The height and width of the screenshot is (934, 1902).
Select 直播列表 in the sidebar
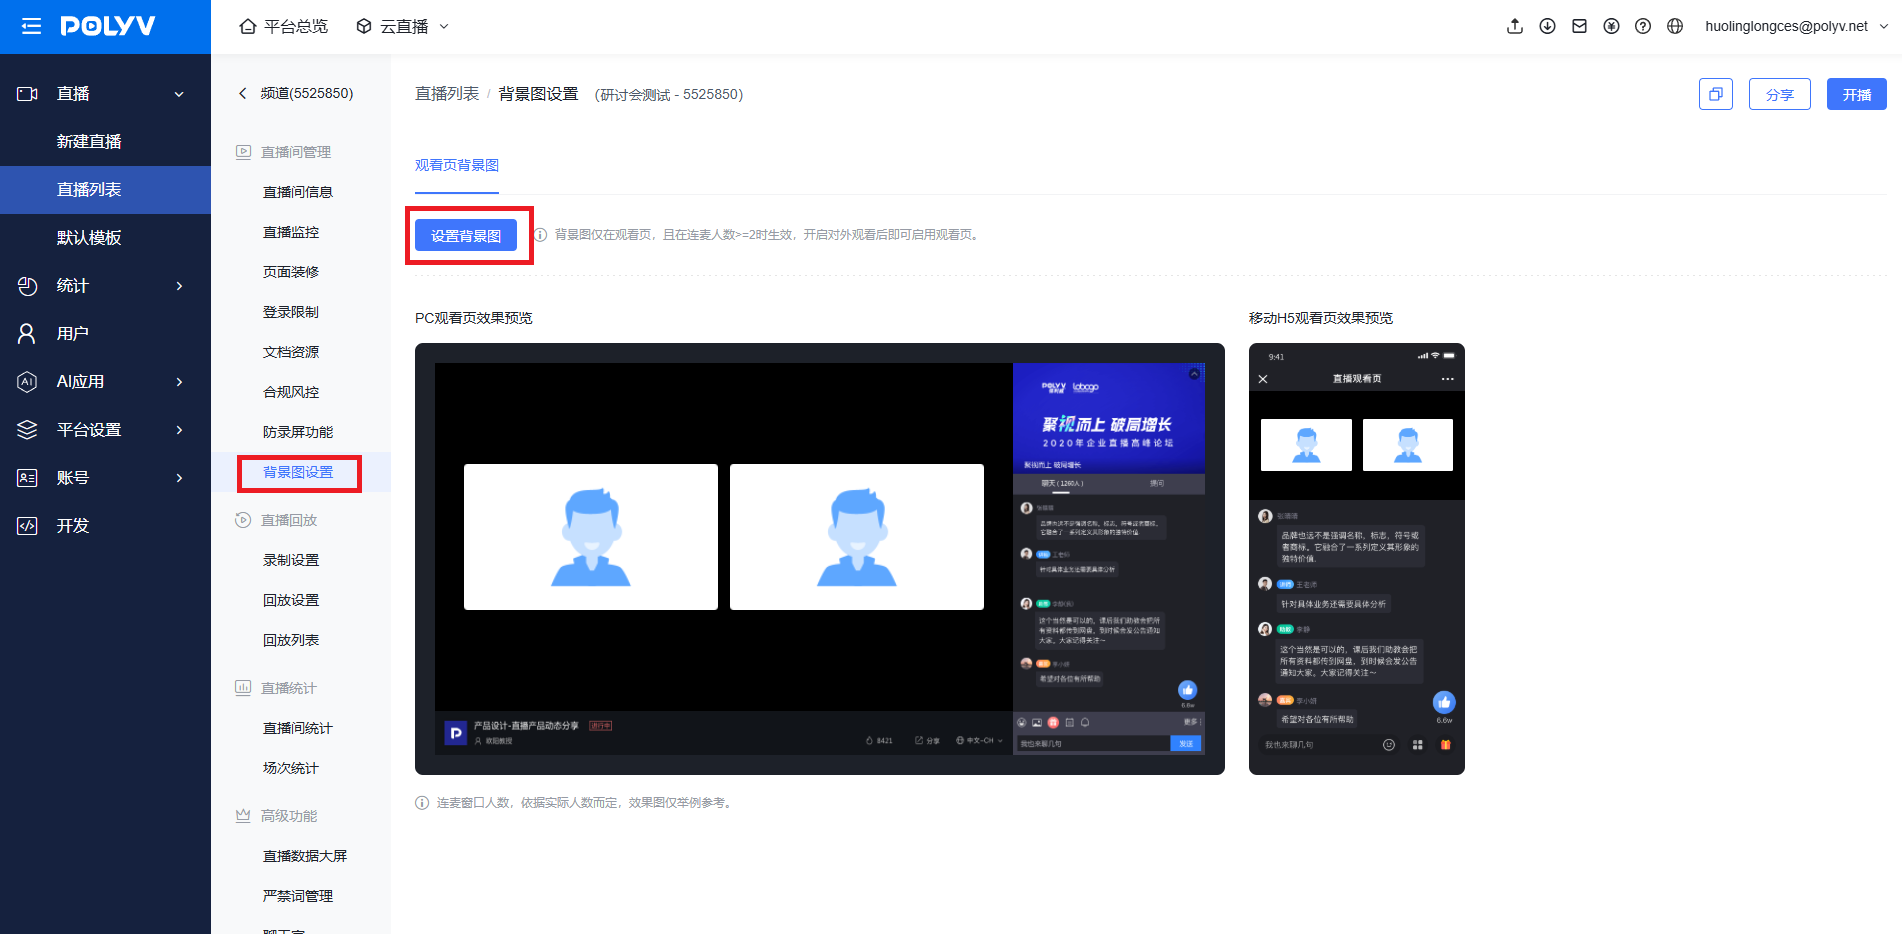pyautogui.click(x=105, y=190)
